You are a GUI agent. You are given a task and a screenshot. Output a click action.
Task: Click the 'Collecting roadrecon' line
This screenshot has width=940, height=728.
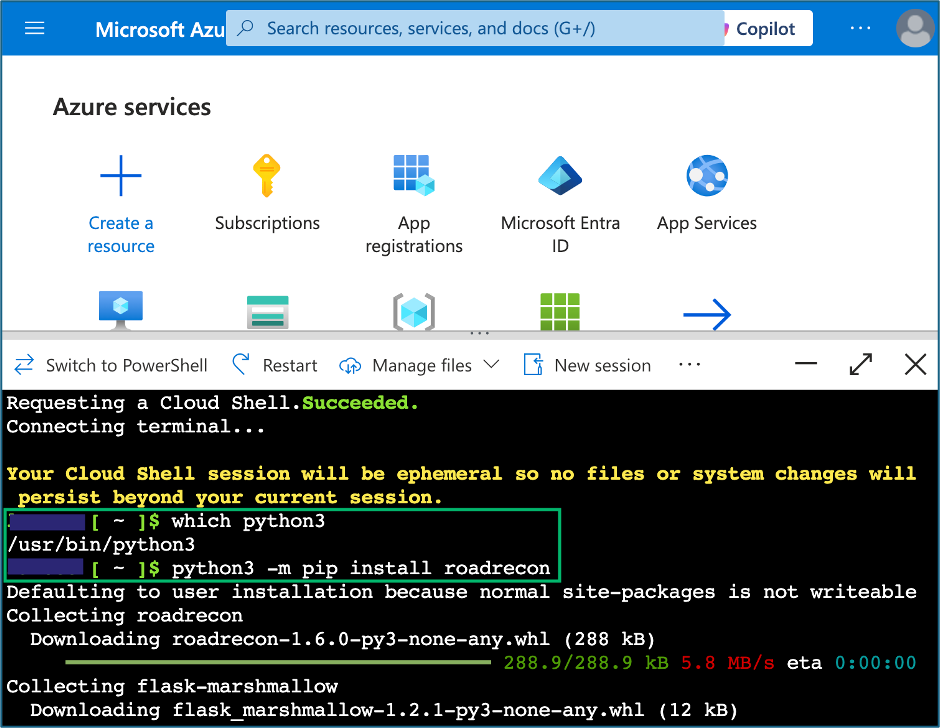(x=125, y=615)
